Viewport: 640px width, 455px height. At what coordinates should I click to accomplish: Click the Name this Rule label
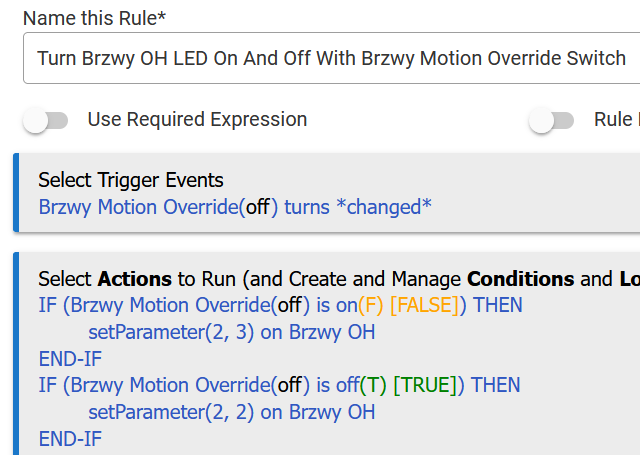coord(94,18)
